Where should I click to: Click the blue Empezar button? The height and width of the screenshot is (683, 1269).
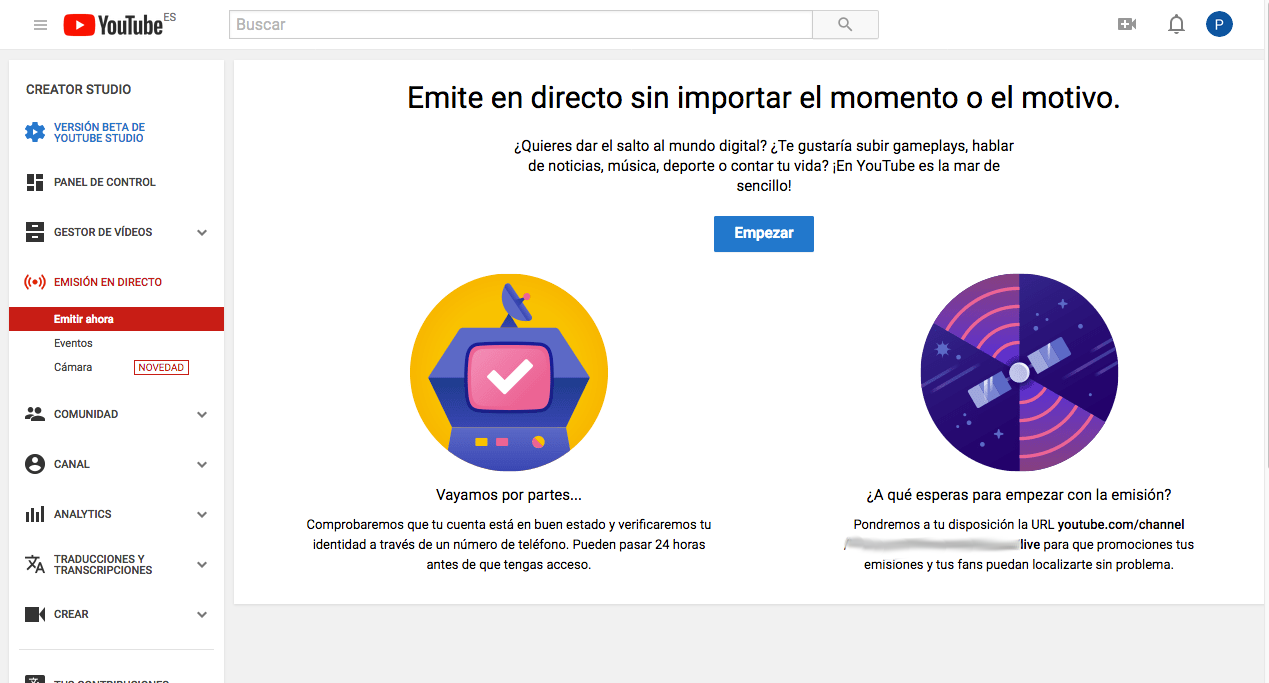click(x=763, y=233)
